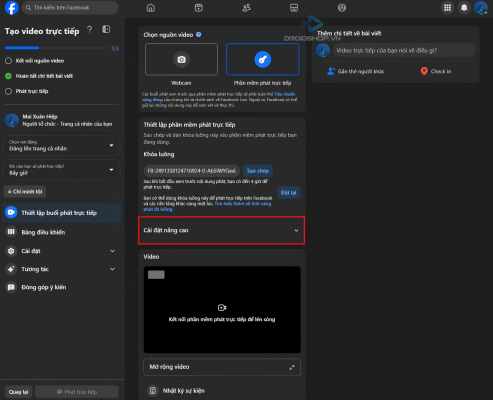This screenshot has height=400, width=493.
Task: Click the Quay lại button
Action: [x=18, y=392]
